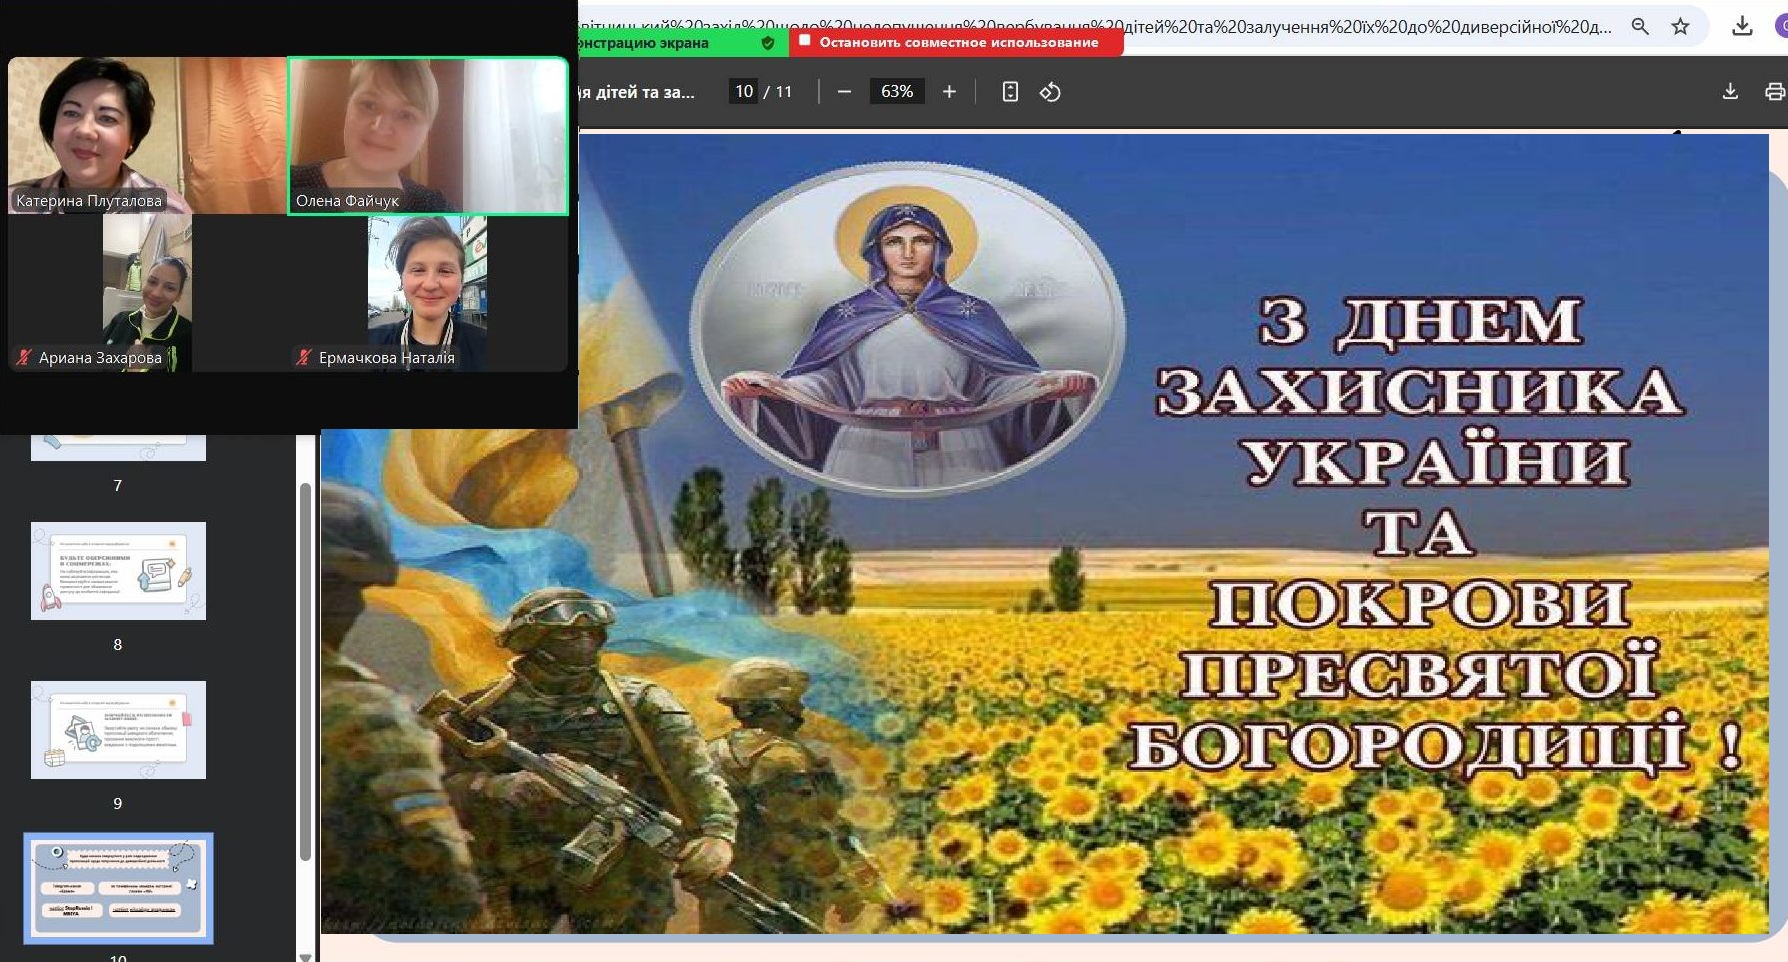Bookmark this page with the star icon
Viewport: 1788px width, 962px height.
point(1681,27)
